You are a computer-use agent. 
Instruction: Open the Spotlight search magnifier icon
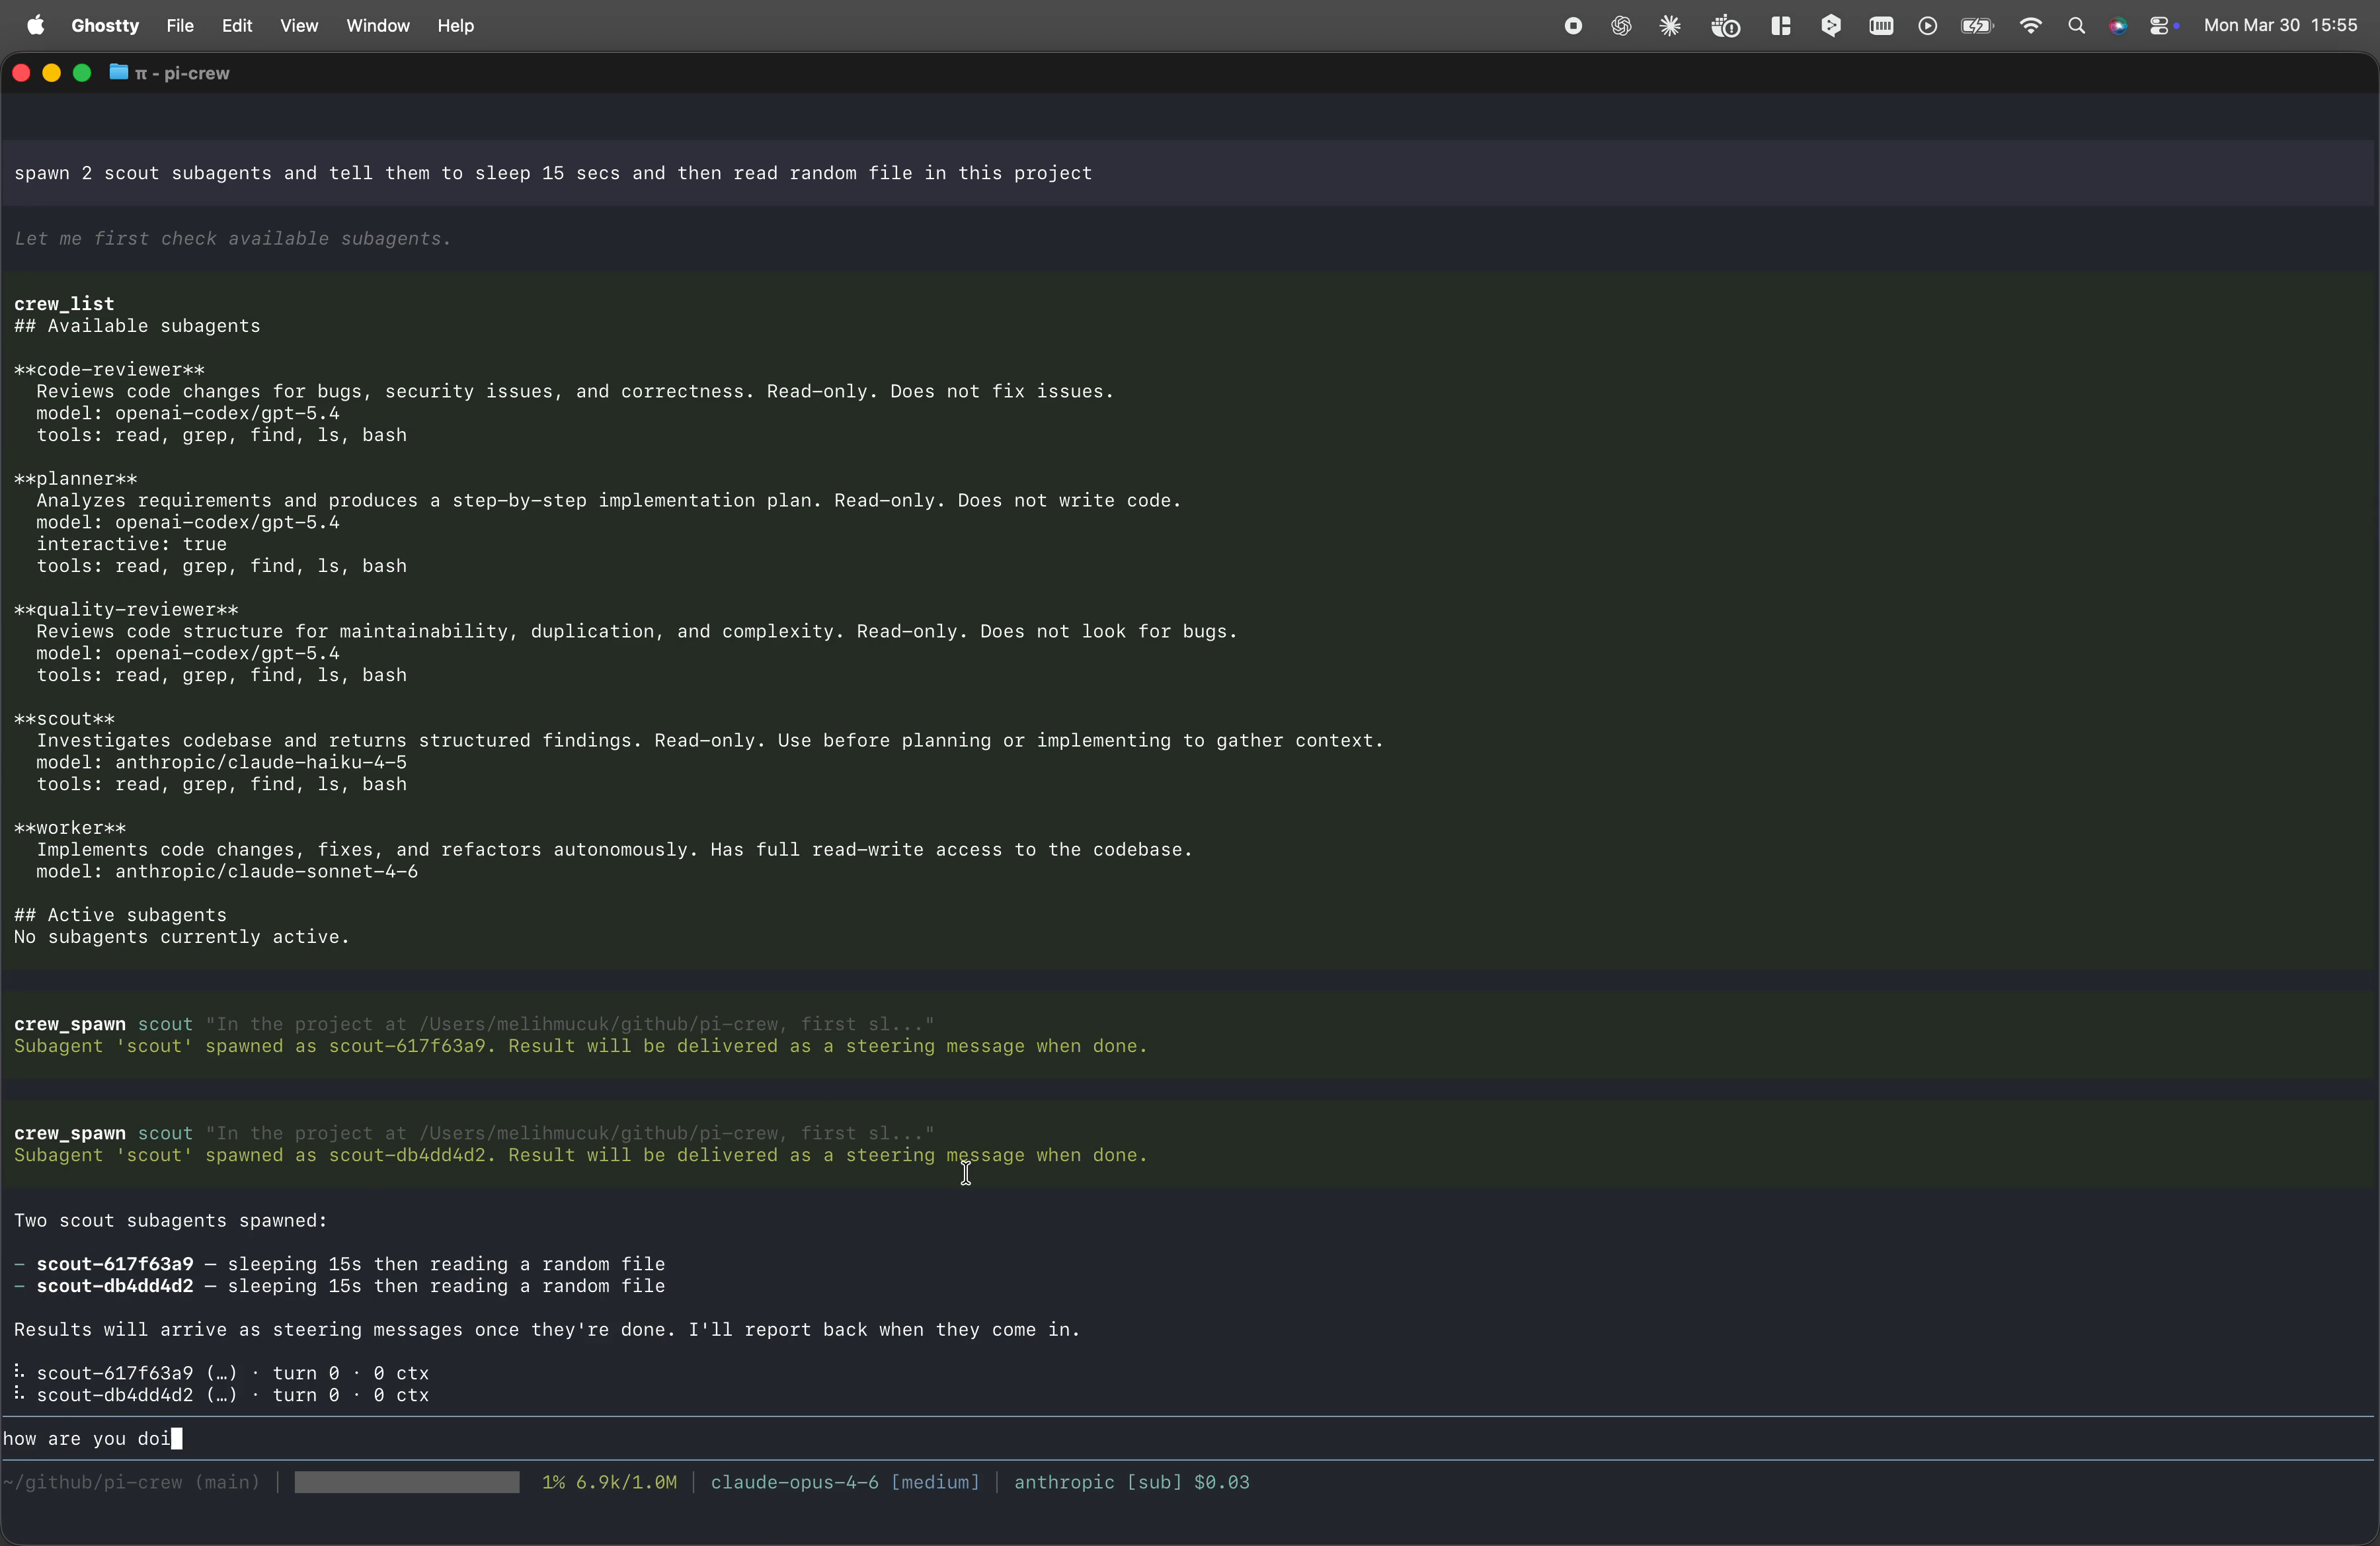[2076, 26]
